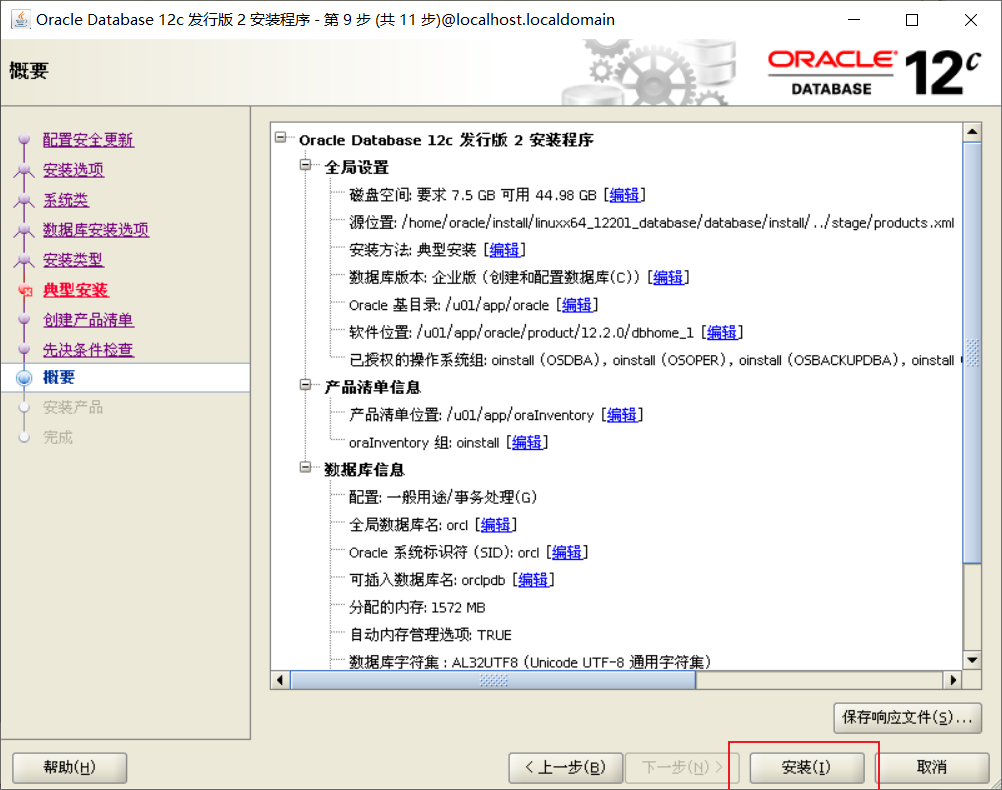Go to 数据库安装选项 step
Screen dimensions: 1002x790
[96, 229]
